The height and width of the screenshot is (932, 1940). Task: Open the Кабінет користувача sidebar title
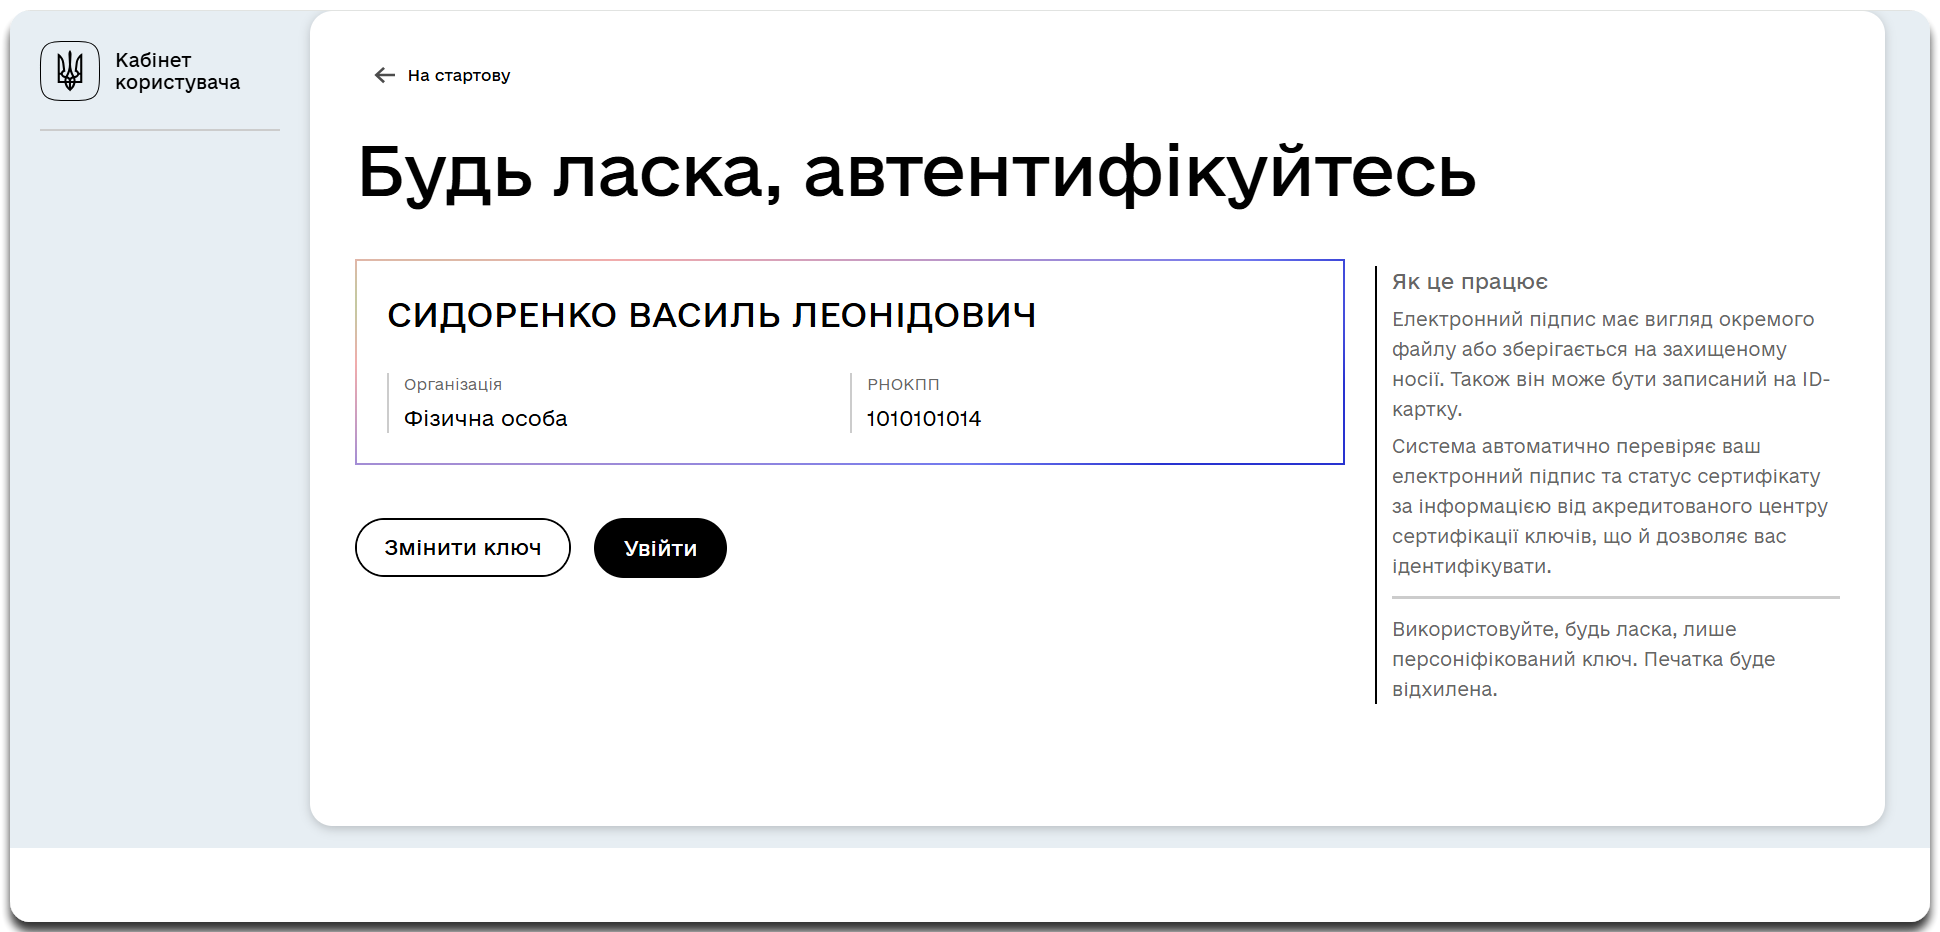tap(178, 71)
